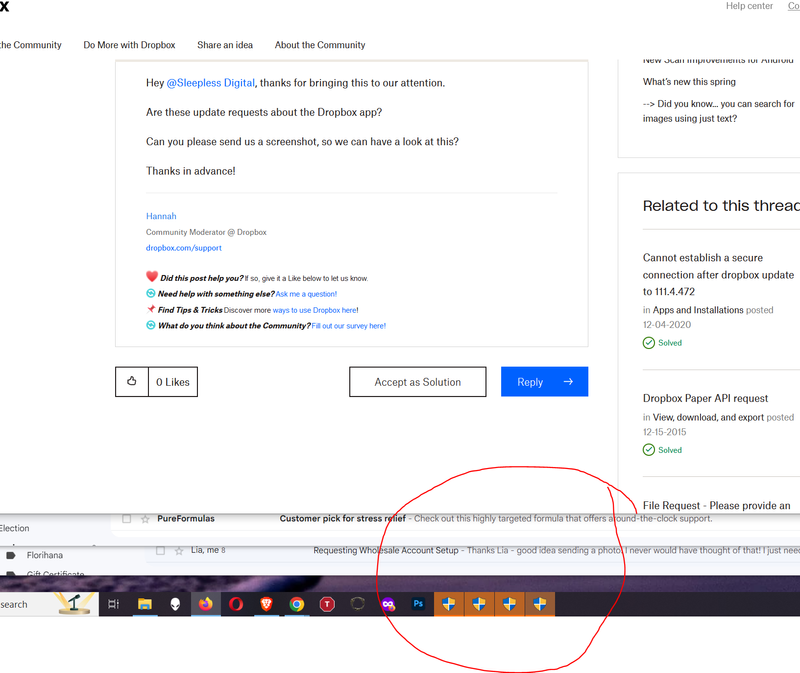Click the Accept as Solution button
The height and width of the screenshot is (673, 800).
click(x=417, y=382)
